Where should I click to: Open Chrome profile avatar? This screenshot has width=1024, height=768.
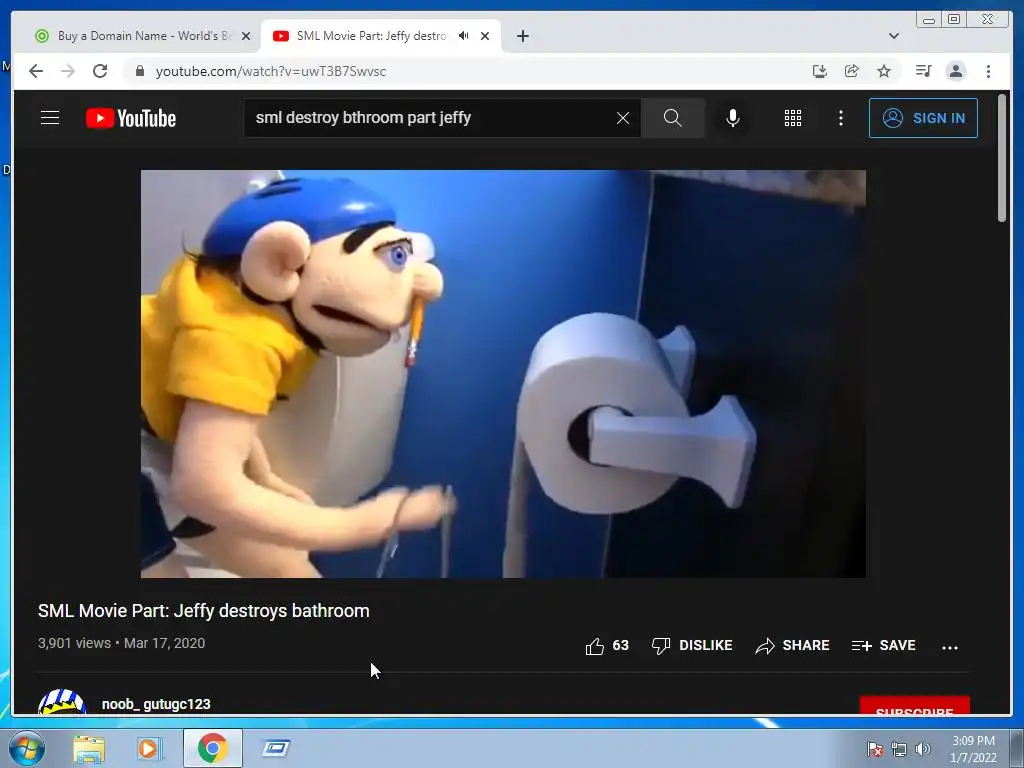[955, 71]
